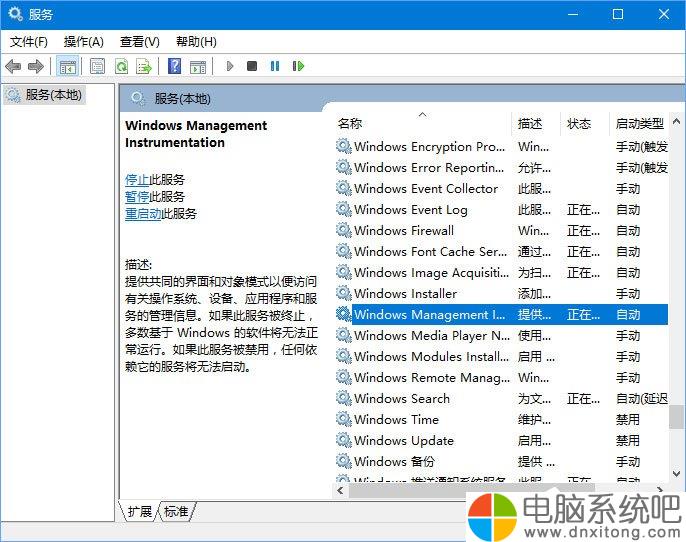The height and width of the screenshot is (542, 686).
Task: Toggle the action pane toolbar icon
Action: 198,66
